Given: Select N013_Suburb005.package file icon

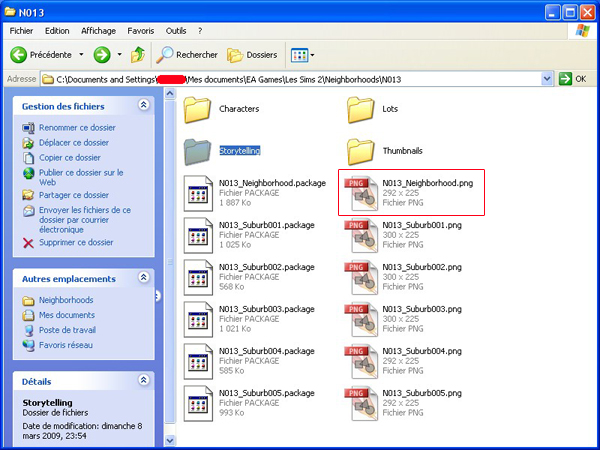Looking at the screenshot, I should coord(198,404).
